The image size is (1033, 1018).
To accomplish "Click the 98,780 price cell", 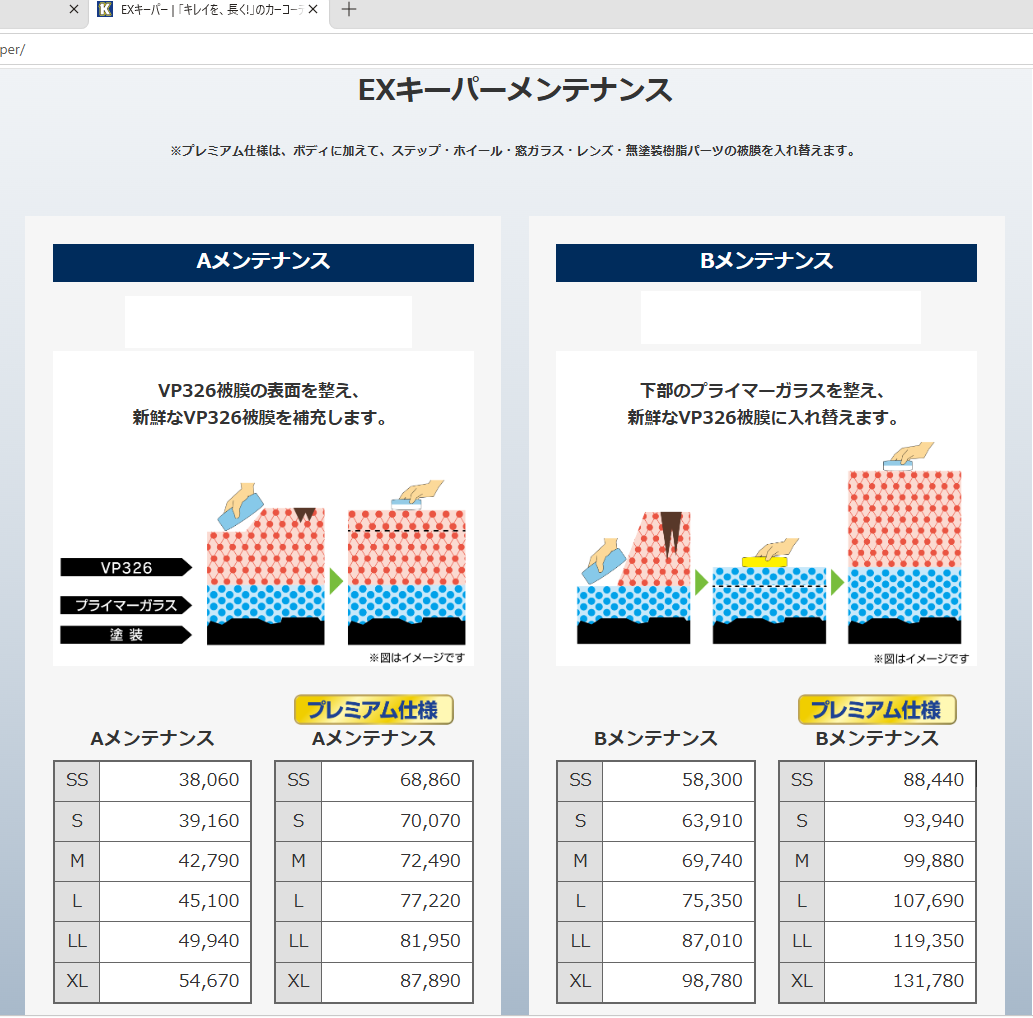I will pos(679,982).
